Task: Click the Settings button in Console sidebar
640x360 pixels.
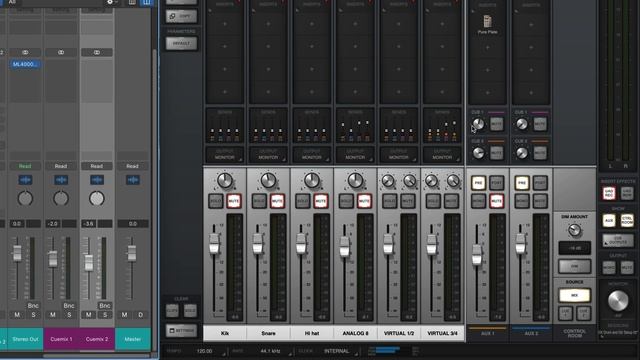Action: 182,331
